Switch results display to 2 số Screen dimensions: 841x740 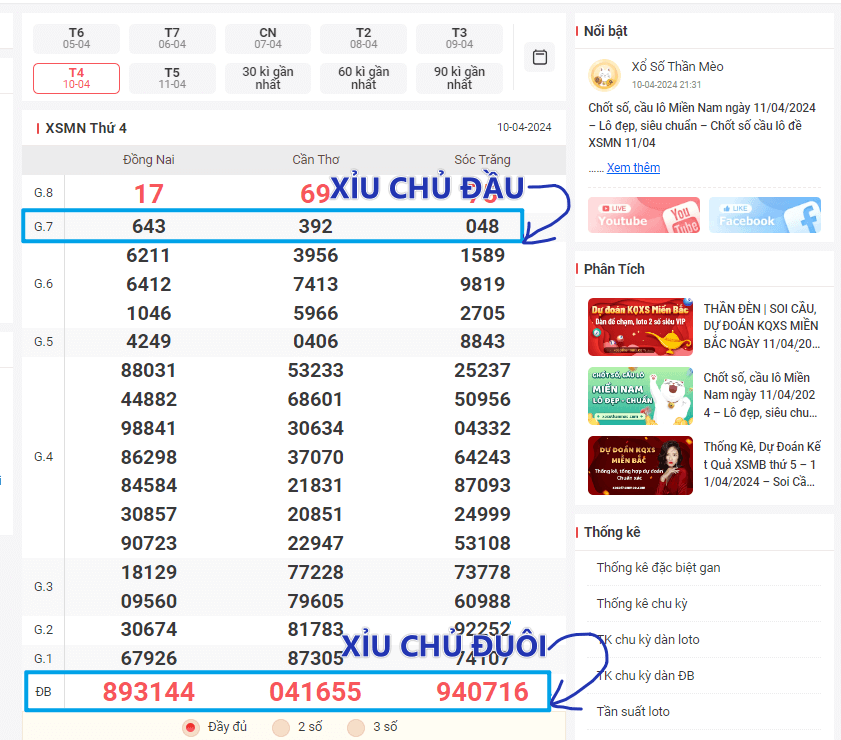pyautogui.click(x=281, y=727)
